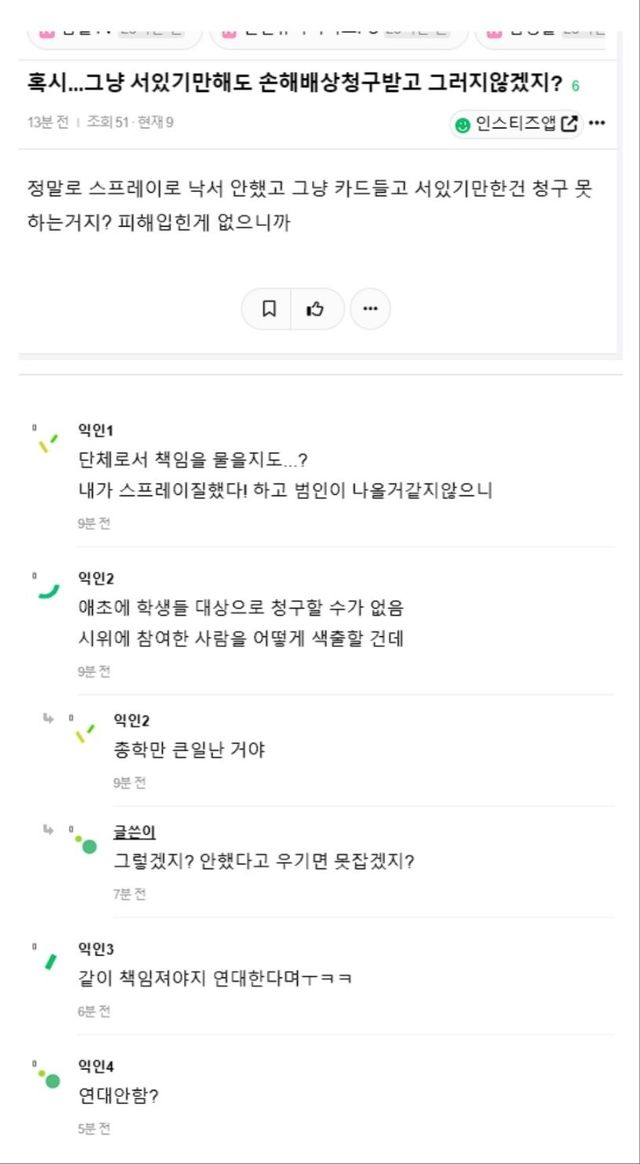Click the 익인3 commenter name
640x1164 pixels.
click(x=96, y=948)
